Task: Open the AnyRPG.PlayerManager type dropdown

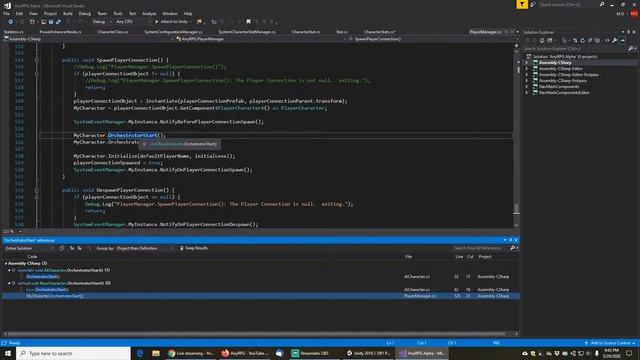Action: [x=261, y=39]
